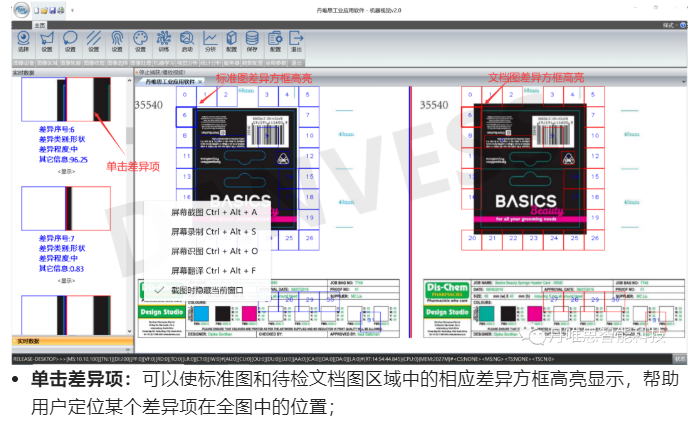
Task: Click region box 0 in the standard image
Action: tap(185, 95)
